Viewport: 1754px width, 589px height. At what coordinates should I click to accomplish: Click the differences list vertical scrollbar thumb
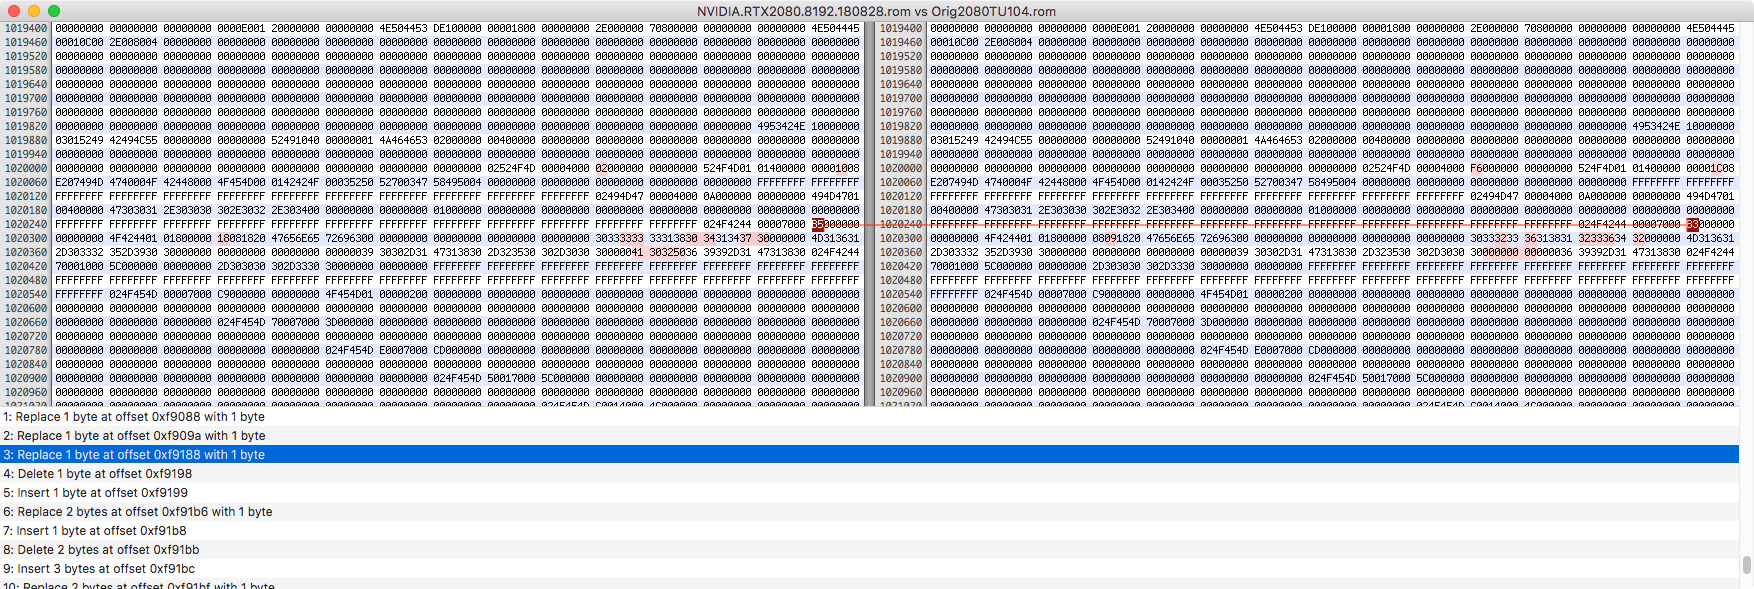click(1747, 565)
